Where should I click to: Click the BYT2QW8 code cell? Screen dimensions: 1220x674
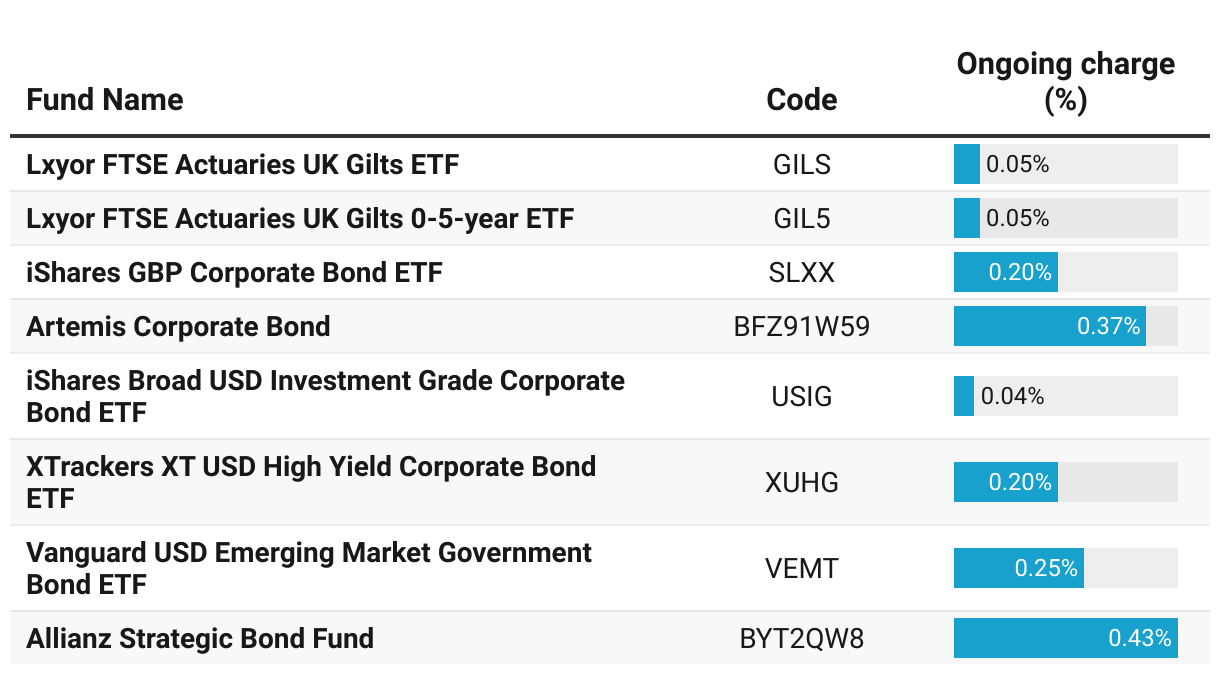pyautogui.click(x=802, y=638)
